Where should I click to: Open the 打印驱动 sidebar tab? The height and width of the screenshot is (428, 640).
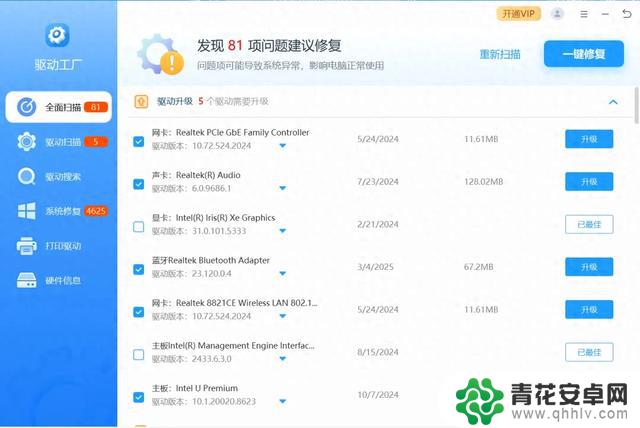pyautogui.click(x=58, y=246)
